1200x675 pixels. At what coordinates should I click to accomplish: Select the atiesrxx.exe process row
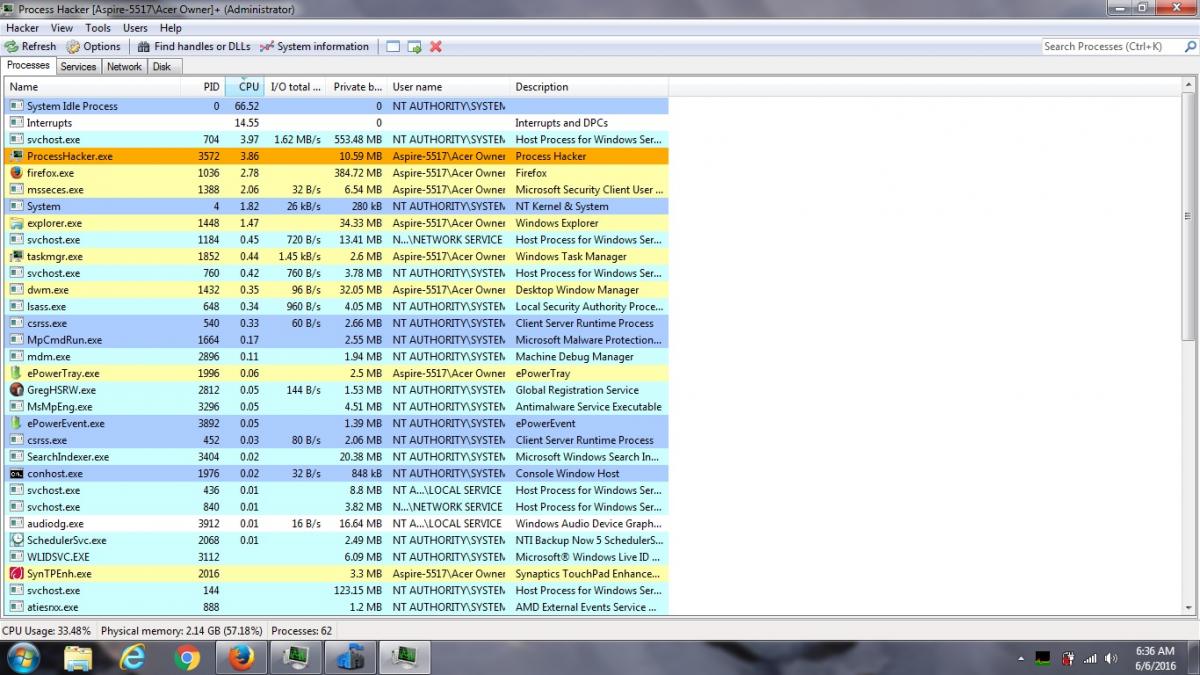(x=337, y=607)
